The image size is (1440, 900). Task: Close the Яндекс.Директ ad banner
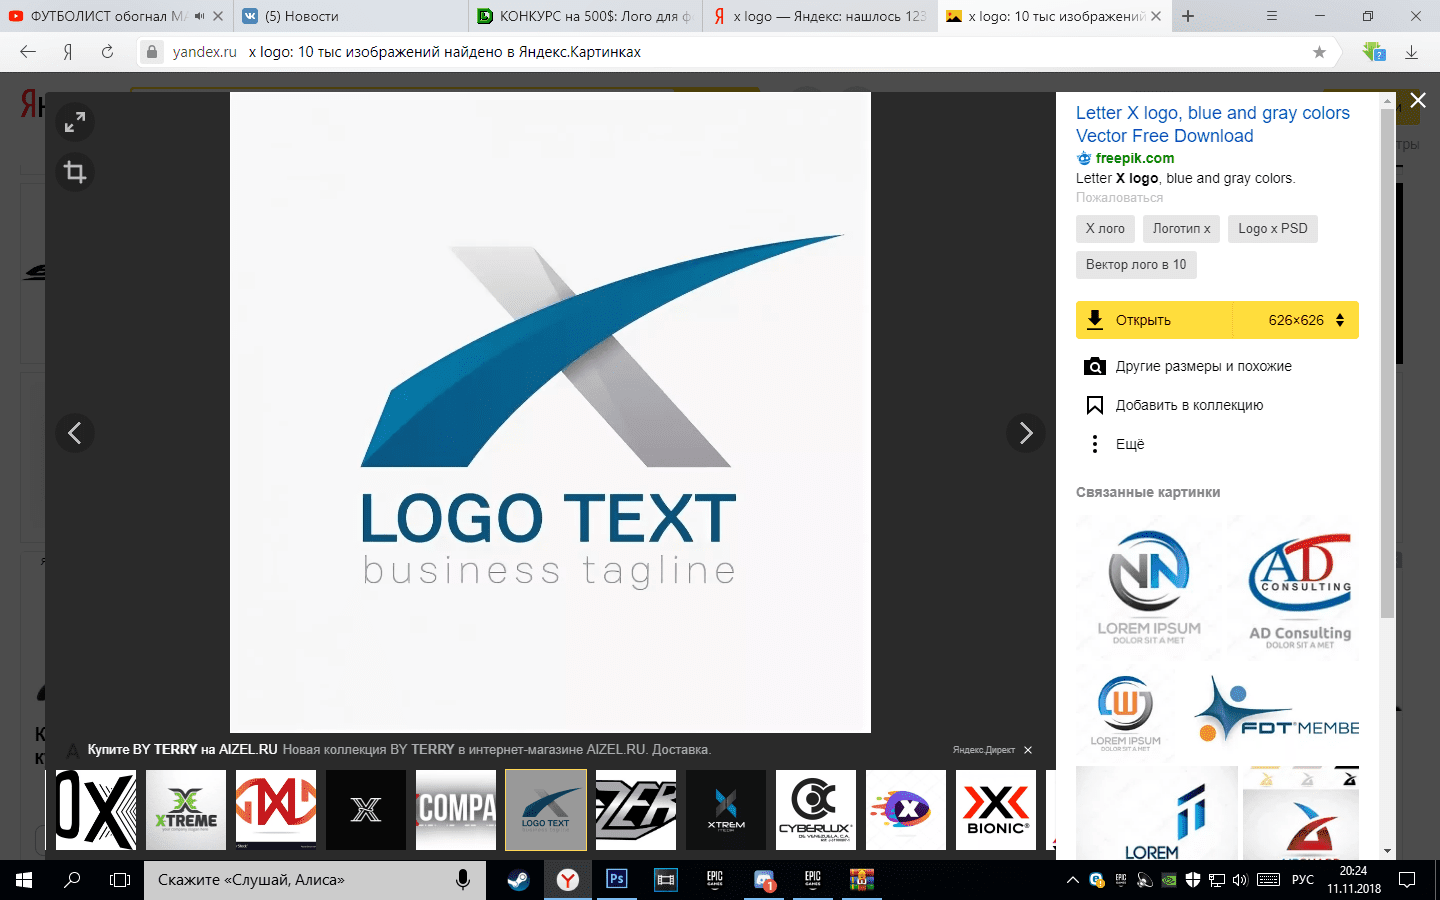pyautogui.click(x=1028, y=750)
